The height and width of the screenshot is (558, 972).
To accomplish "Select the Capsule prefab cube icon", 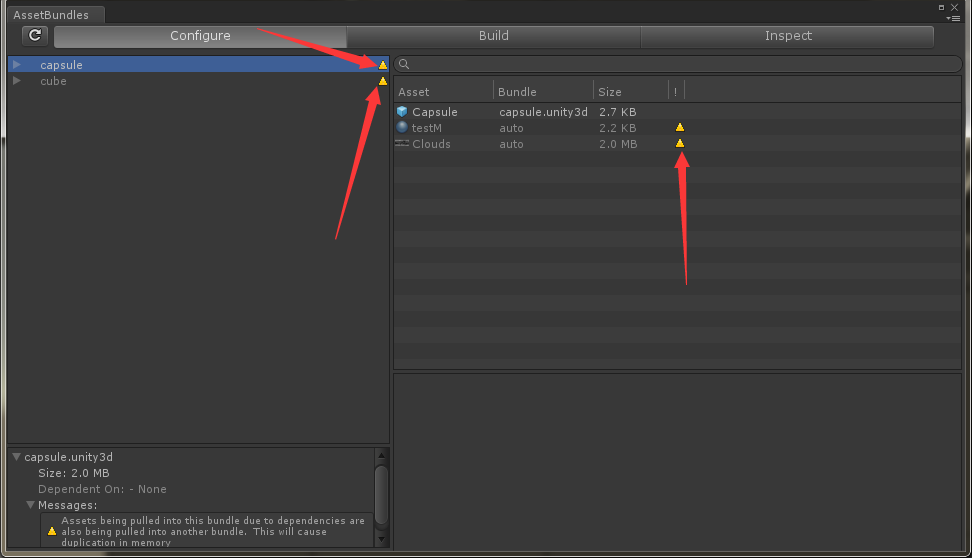I will (402, 112).
